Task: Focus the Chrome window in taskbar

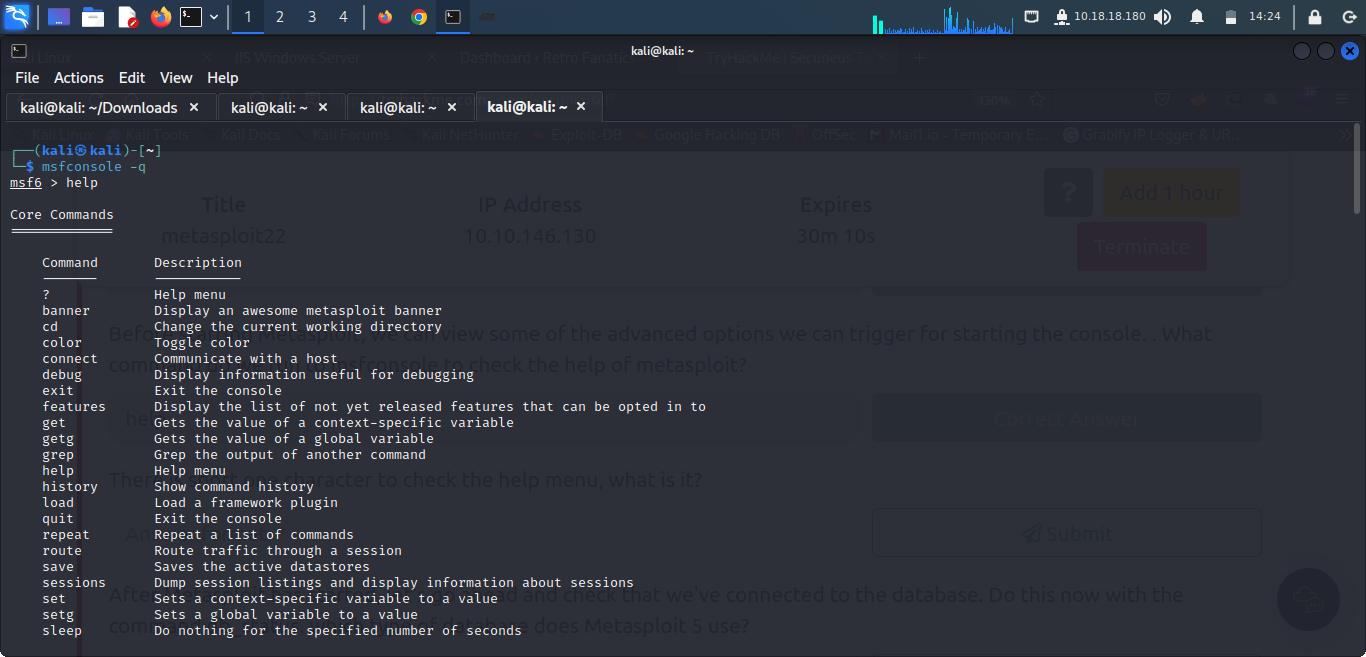Action: pos(419,17)
